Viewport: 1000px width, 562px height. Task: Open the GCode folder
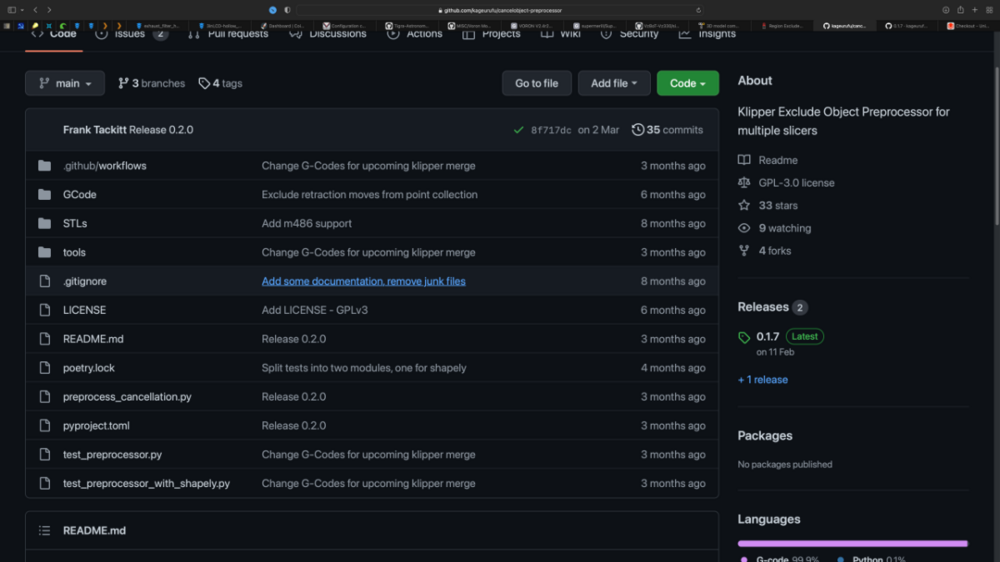click(x=80, y=194)
